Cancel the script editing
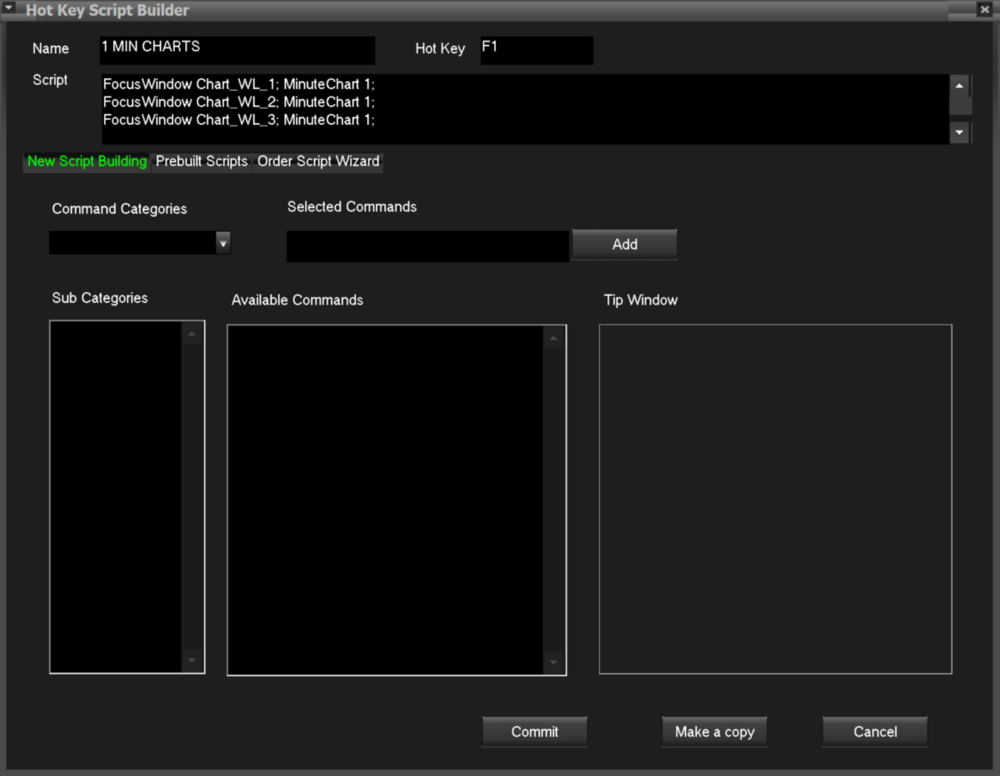1000x776 pixels. click(874, 732)
